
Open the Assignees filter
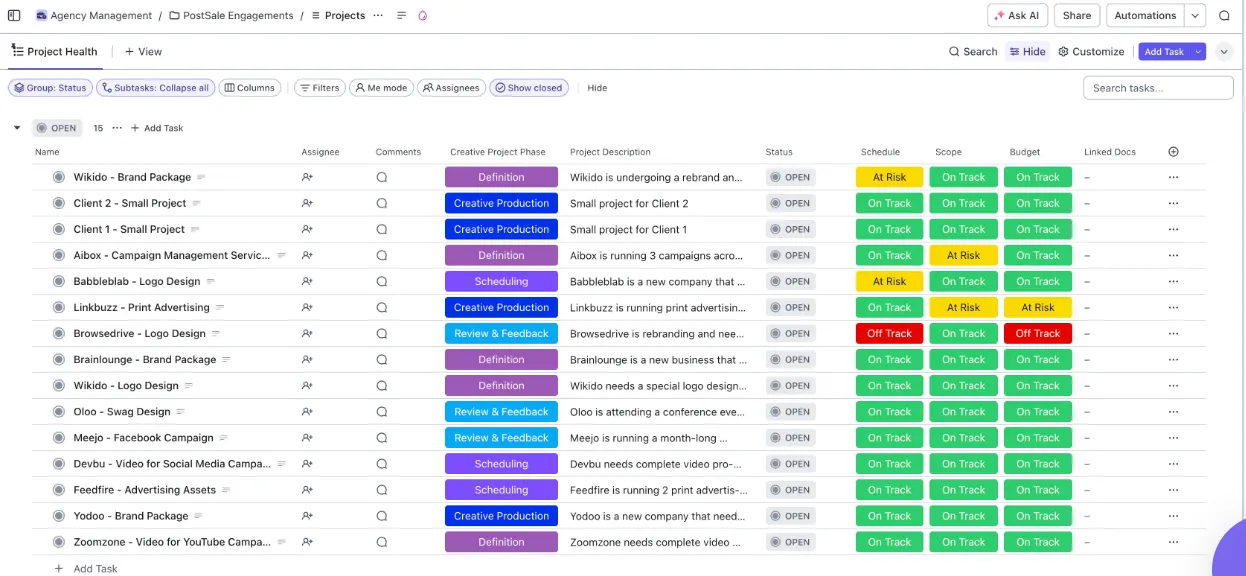451,88
